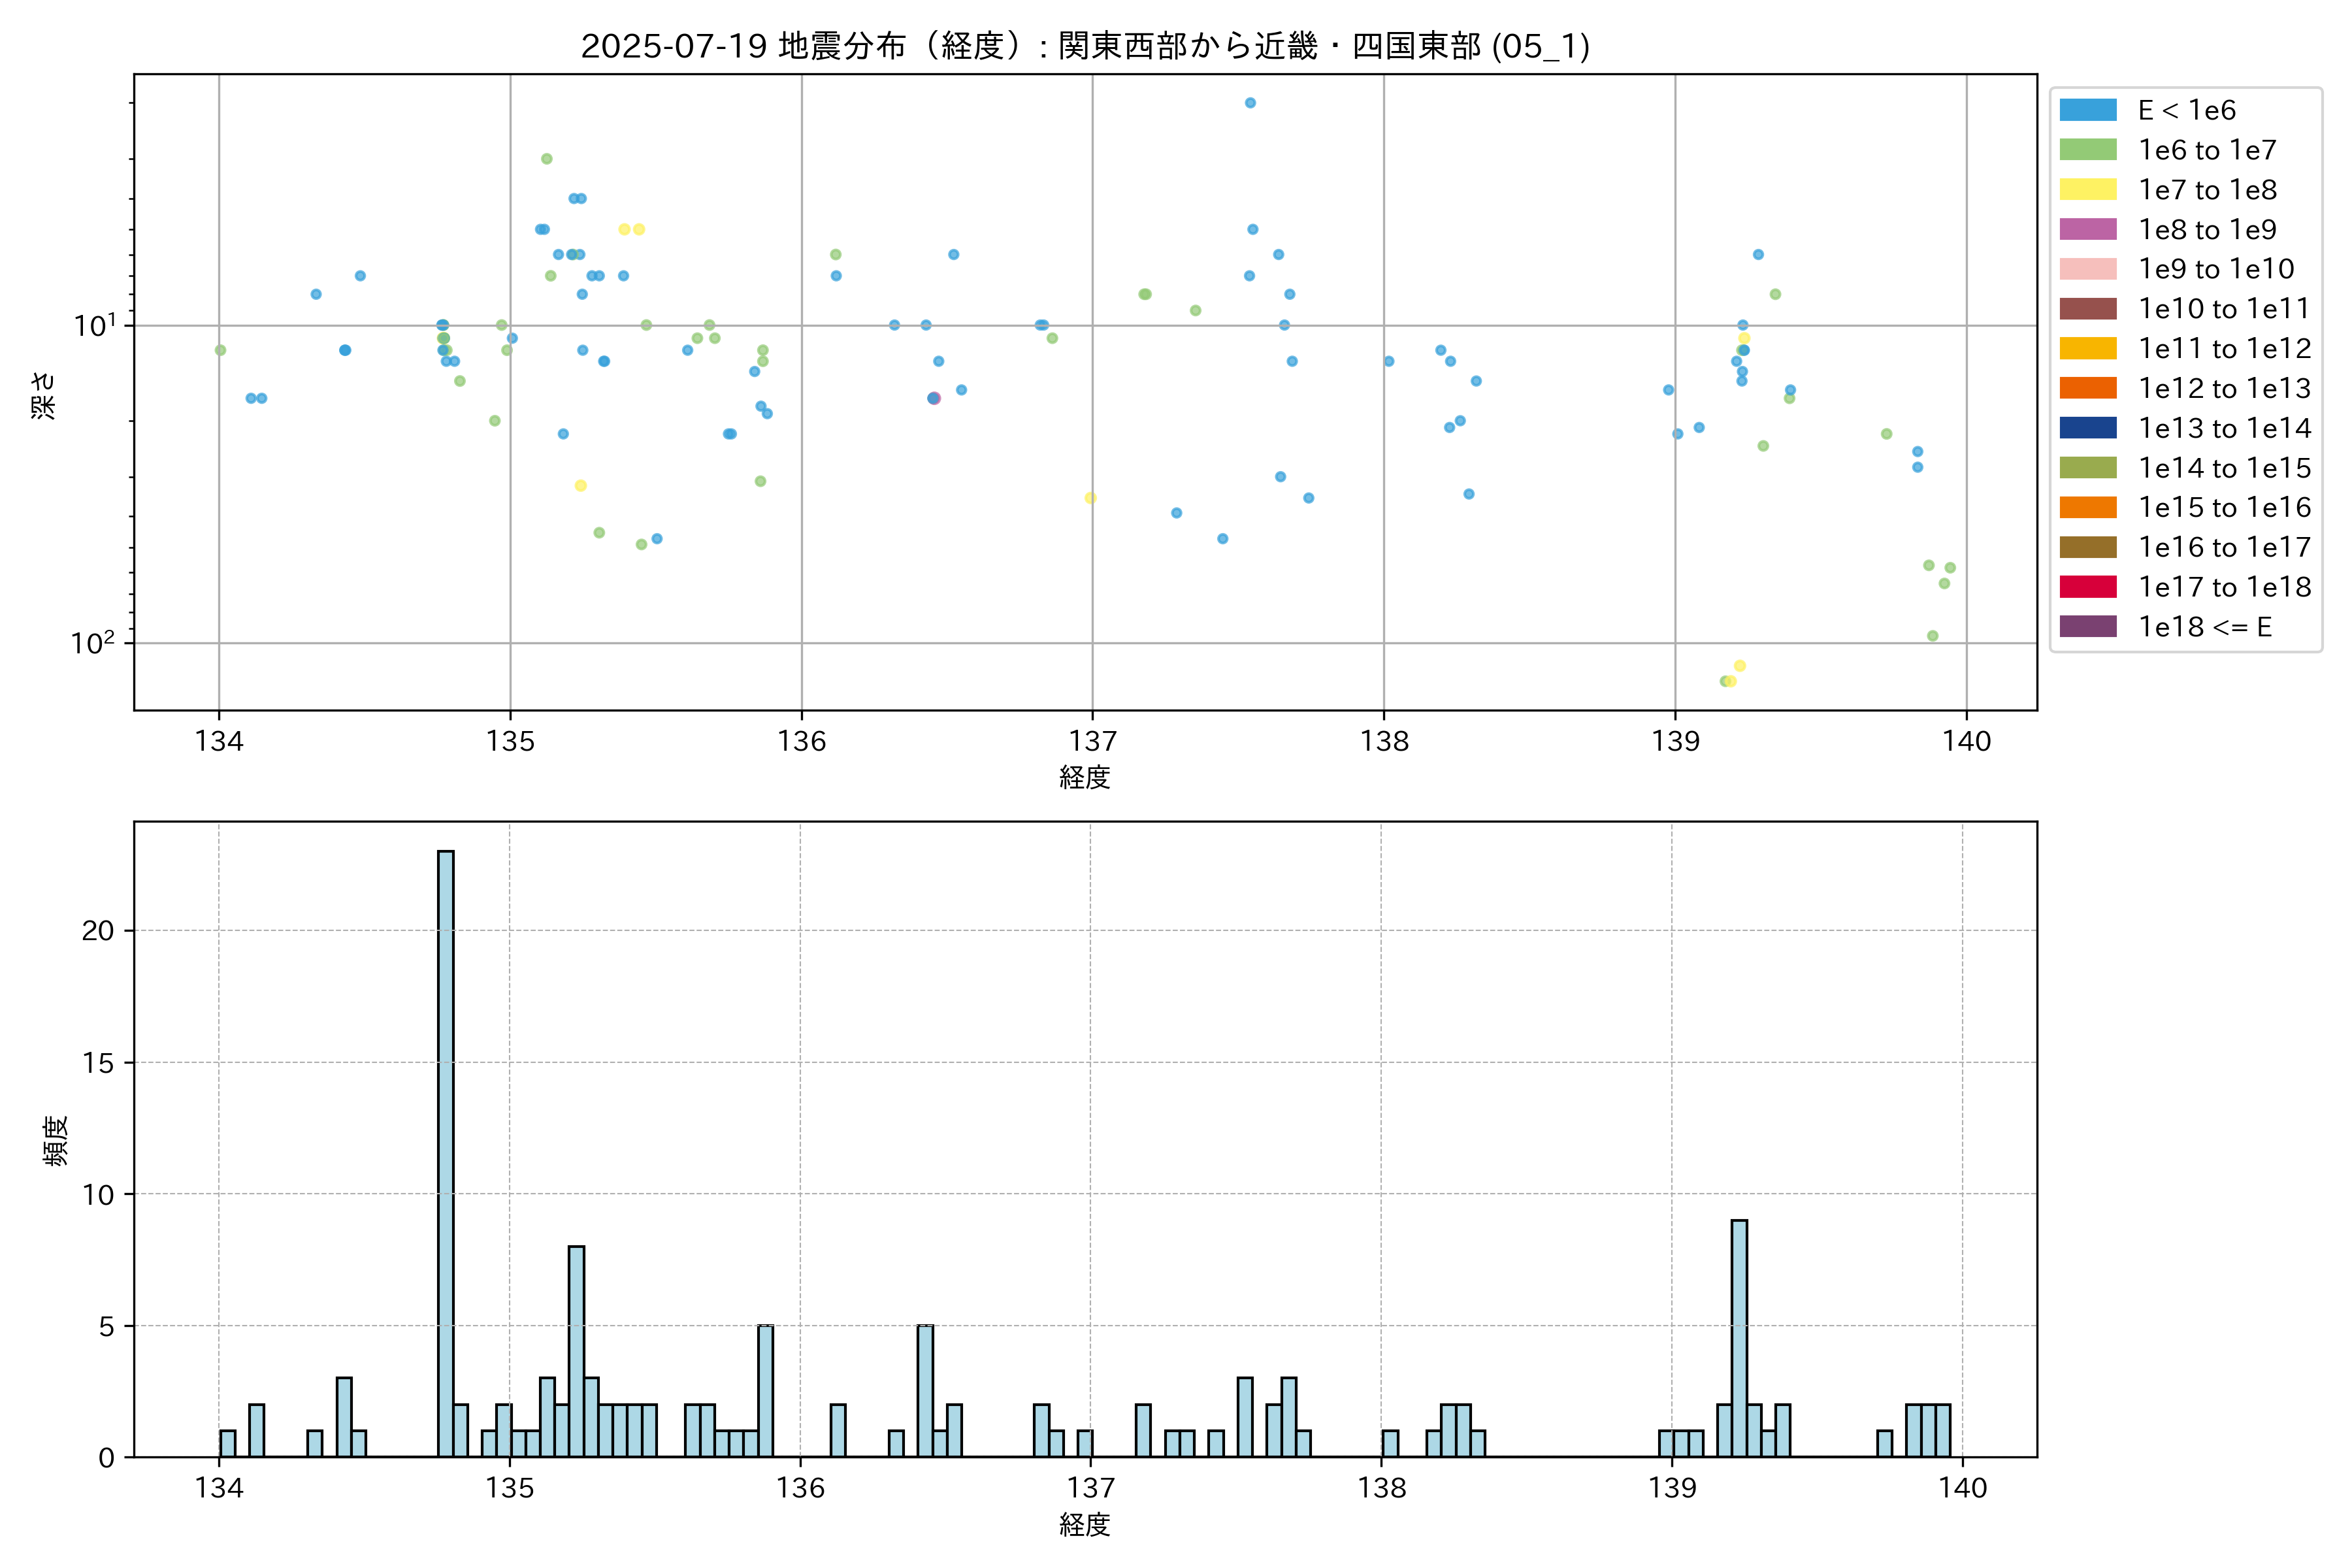Click the chart title text at top
The width and height of the screenshot is (2352, 1568).
(x=1085, y=46)
